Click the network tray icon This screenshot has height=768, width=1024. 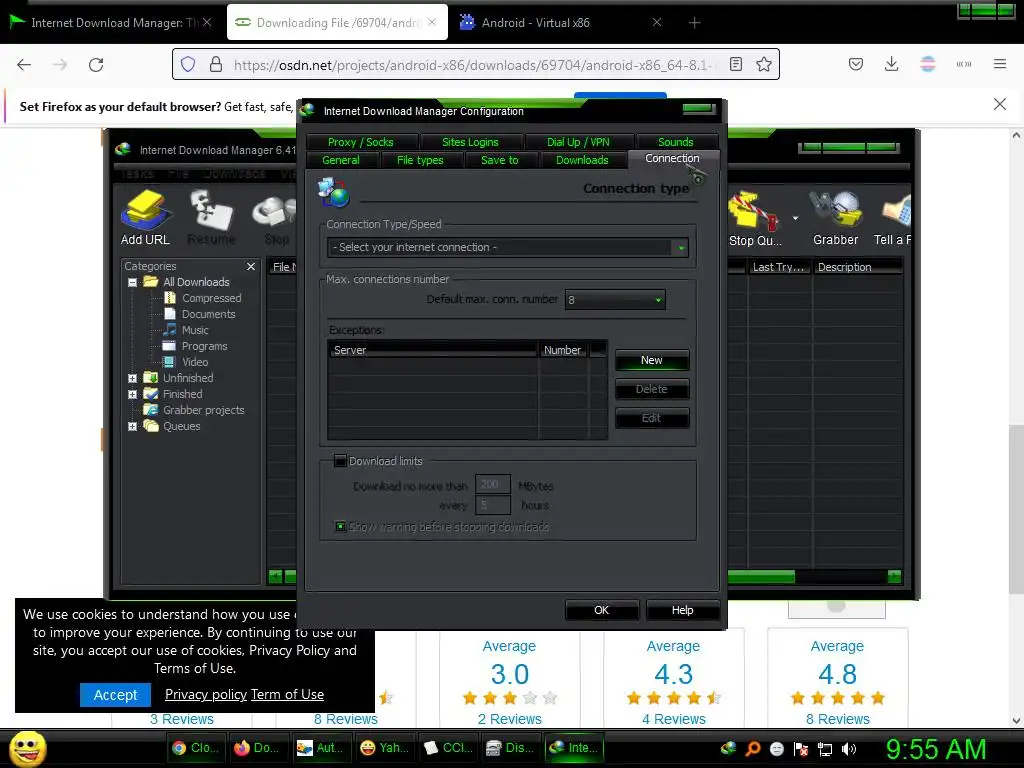tap(825, 749)
